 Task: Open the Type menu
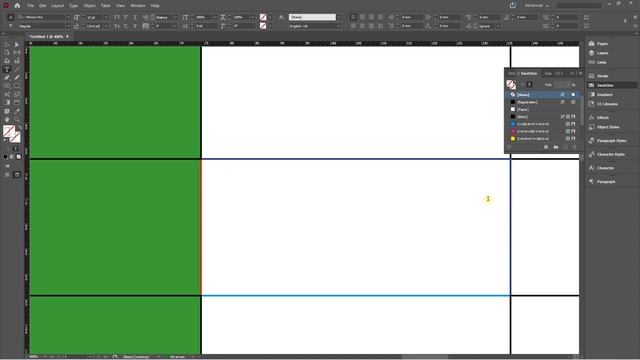coord(73,6)
